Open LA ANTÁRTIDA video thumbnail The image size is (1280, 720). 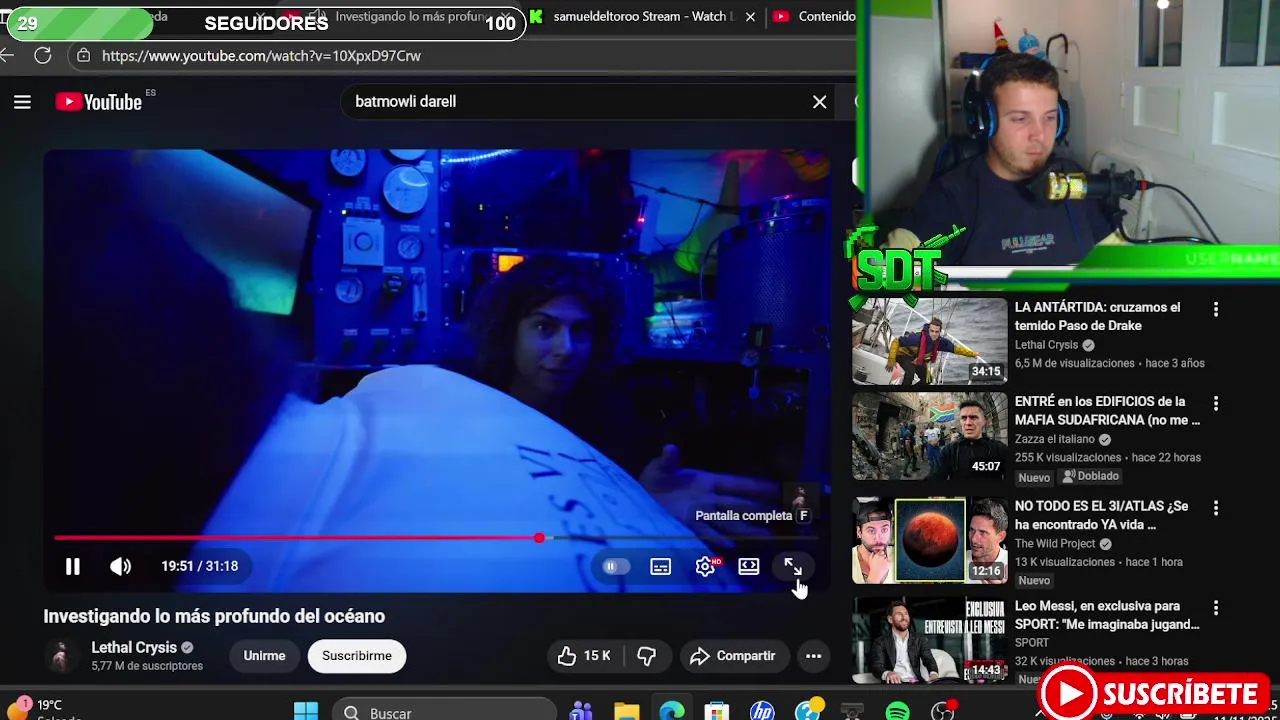pos(930,341)
